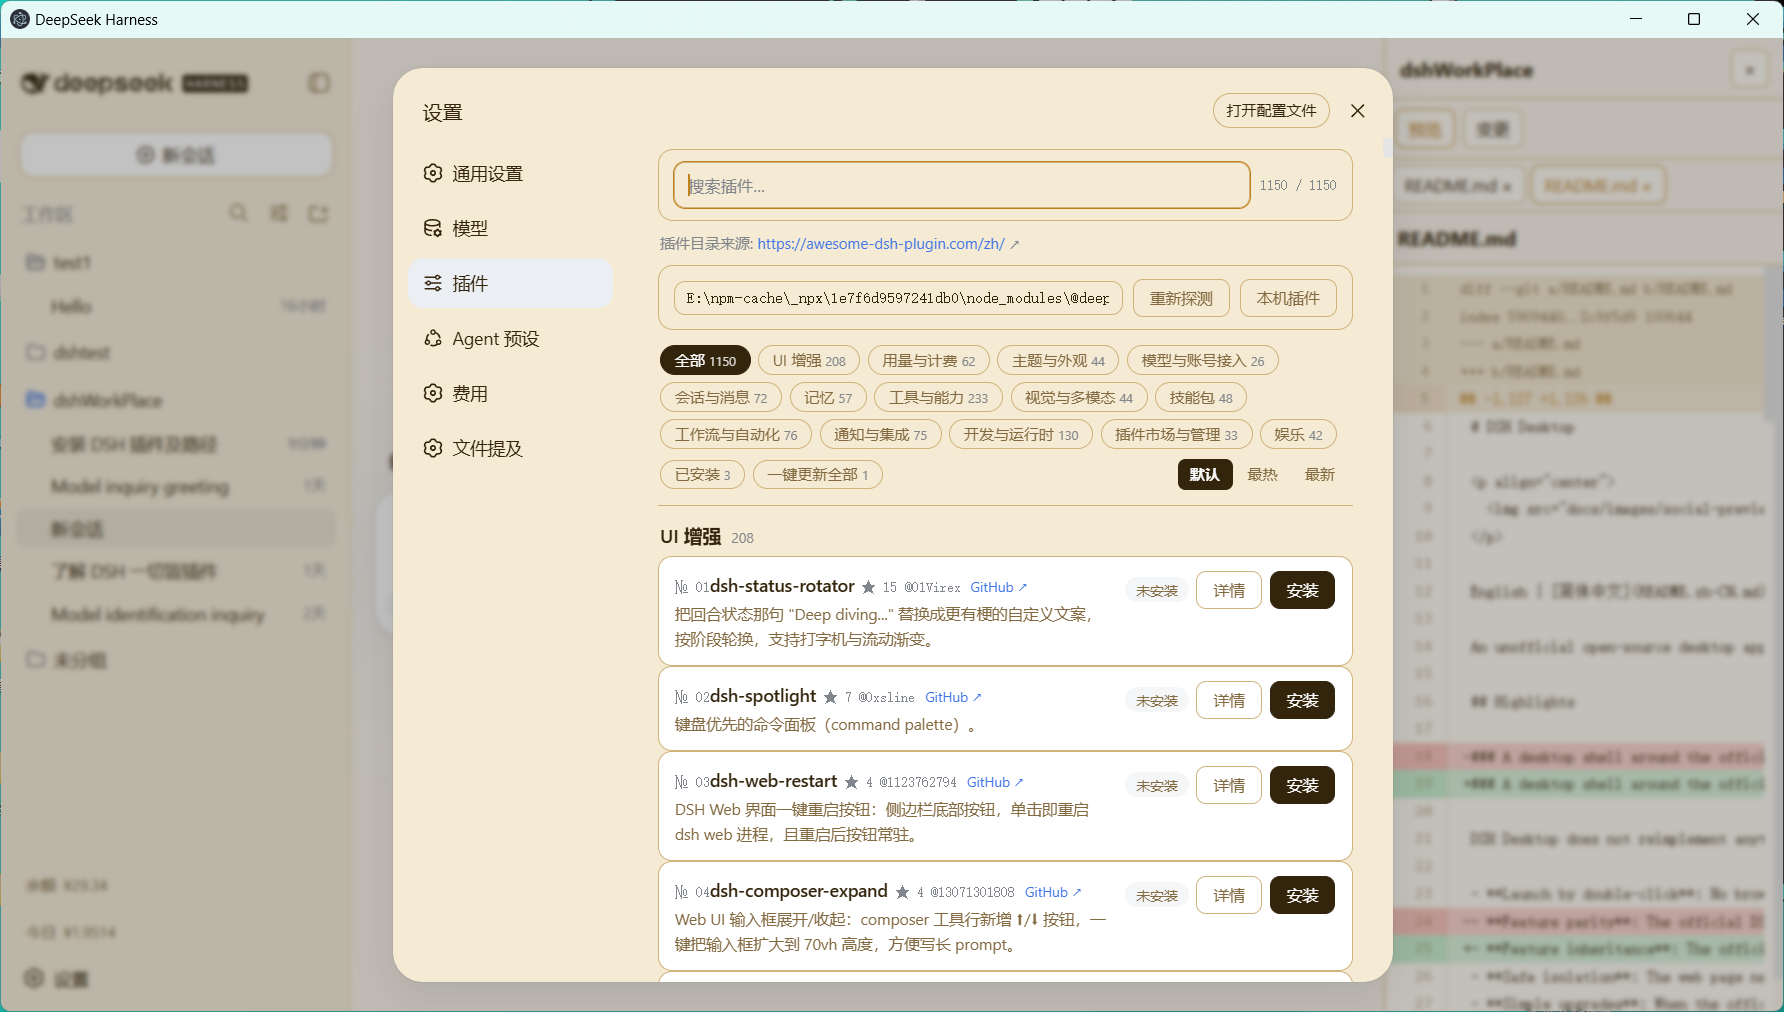Click the 通用设置 gear icon
This screenshot has width=1784, height=1012.
pos(433,173)
